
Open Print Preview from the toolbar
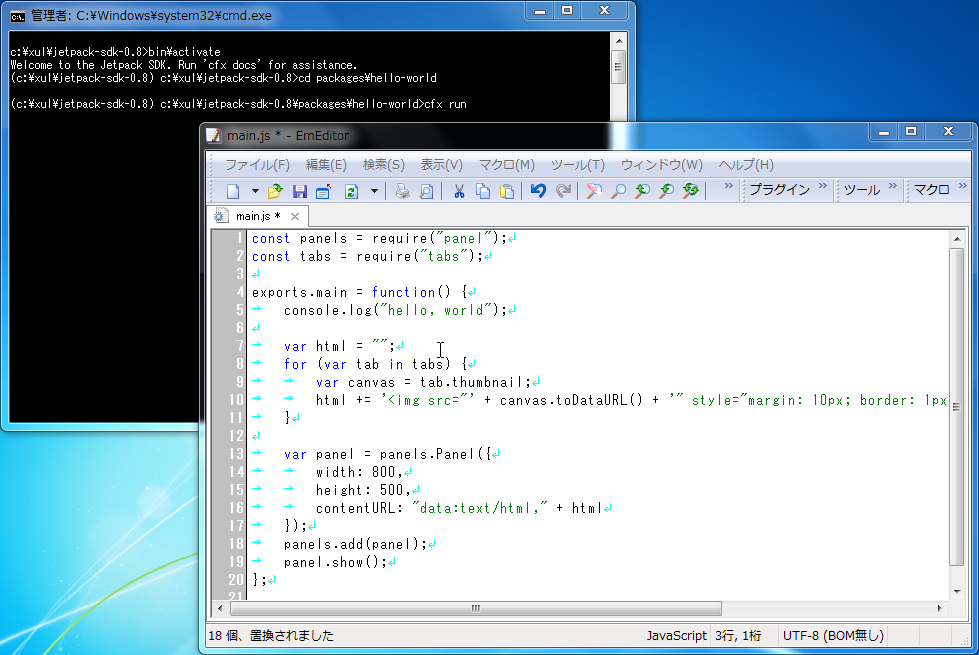click(x=426, y=191)
